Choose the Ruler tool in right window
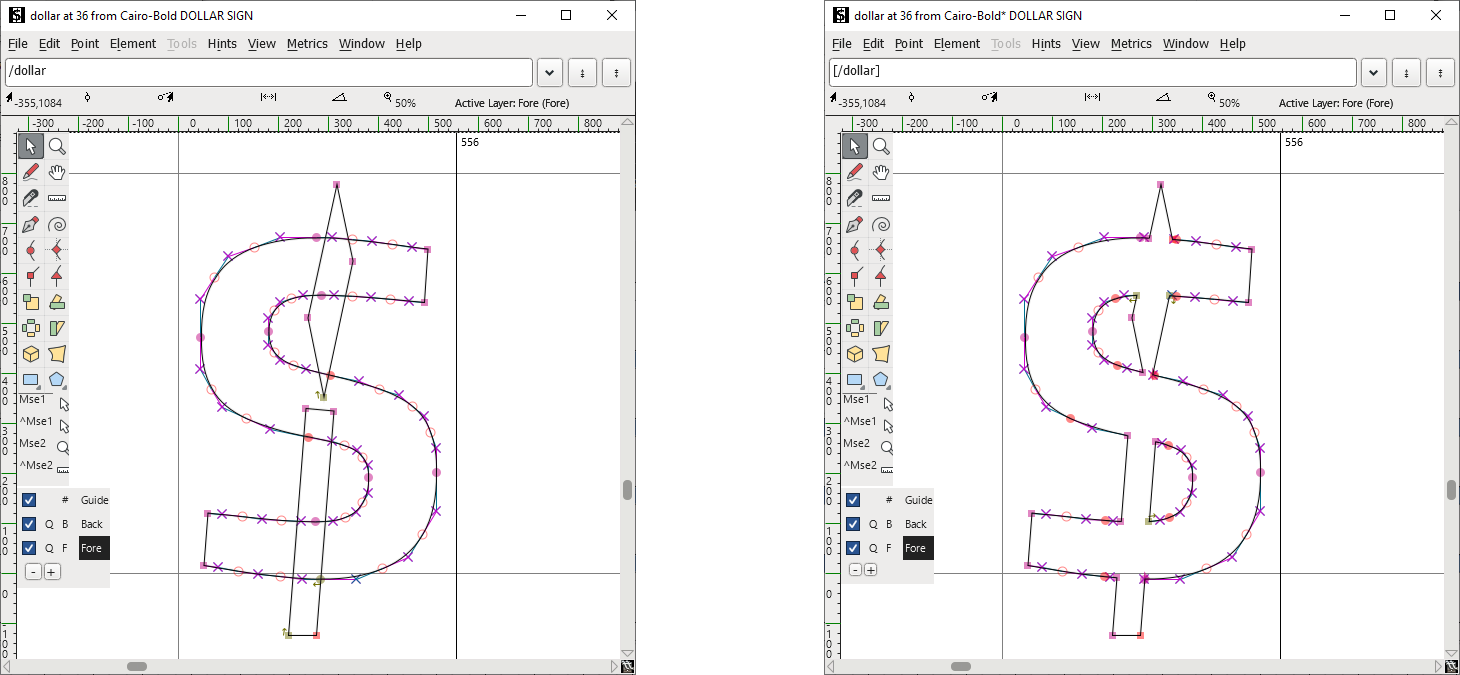The height and width of the screenshot is (675, 1460). point(881,198)
